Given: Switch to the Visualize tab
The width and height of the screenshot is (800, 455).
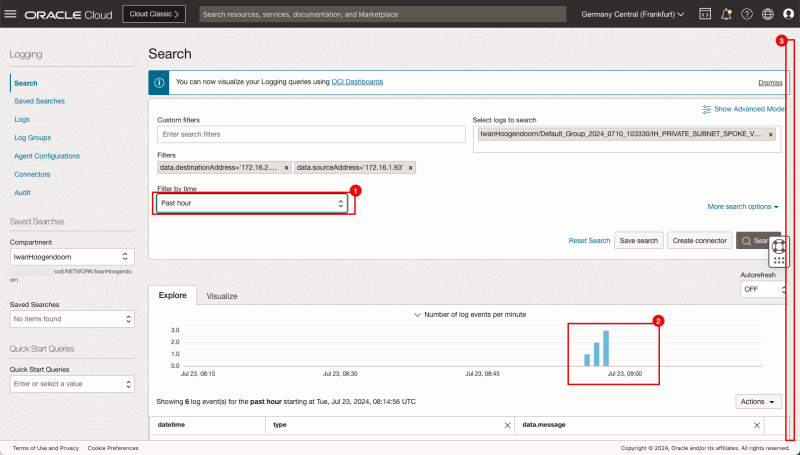Looking at the screenshot, I should [222, 296].
